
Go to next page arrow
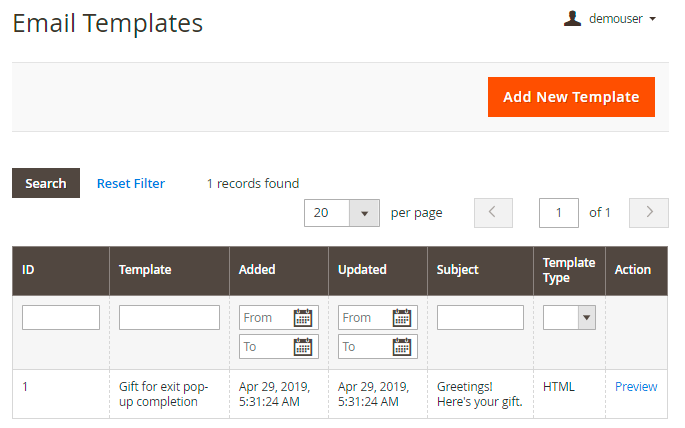pos(649,212)
